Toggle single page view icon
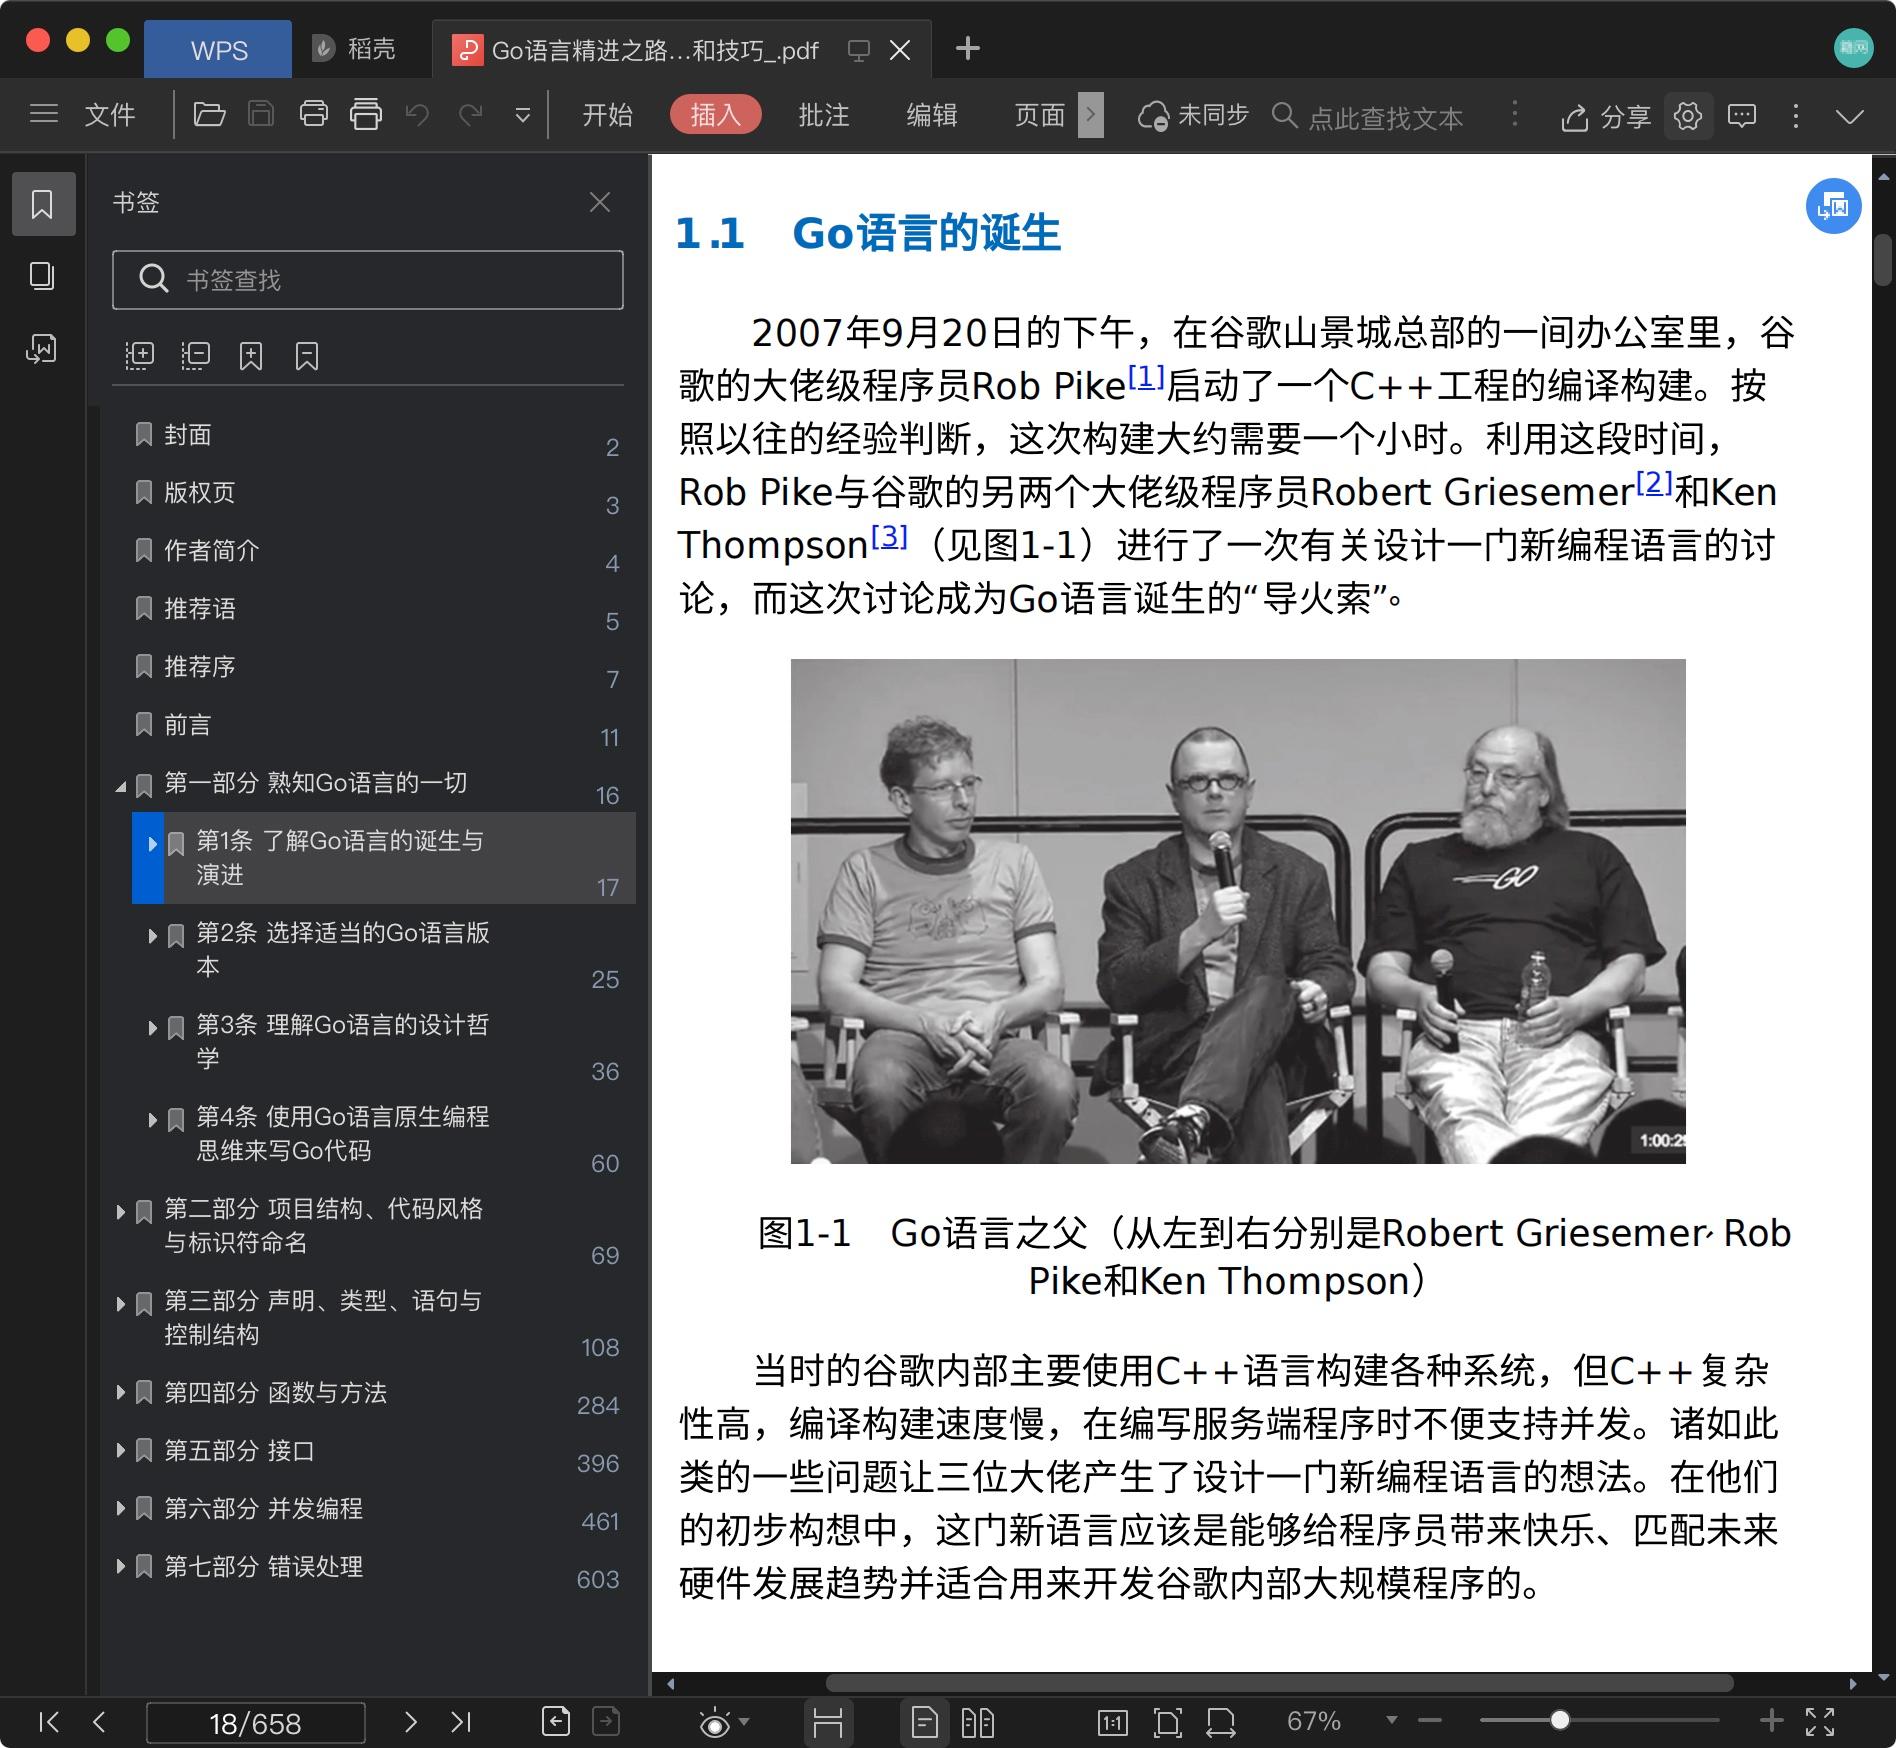 click(925, 1722)
